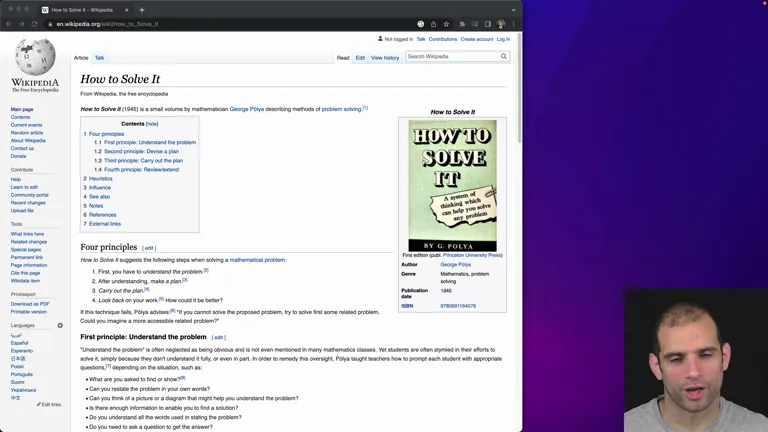
Task: Open Author George Pólya infobox link
Action: pyautogui.click(x=456, y=264)
